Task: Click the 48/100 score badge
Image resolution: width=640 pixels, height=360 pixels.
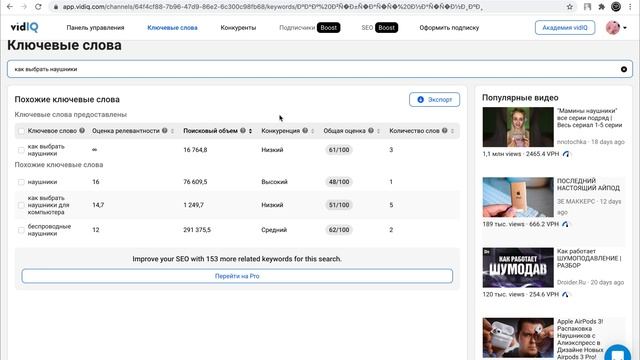Action: click(x=339, y=182)
